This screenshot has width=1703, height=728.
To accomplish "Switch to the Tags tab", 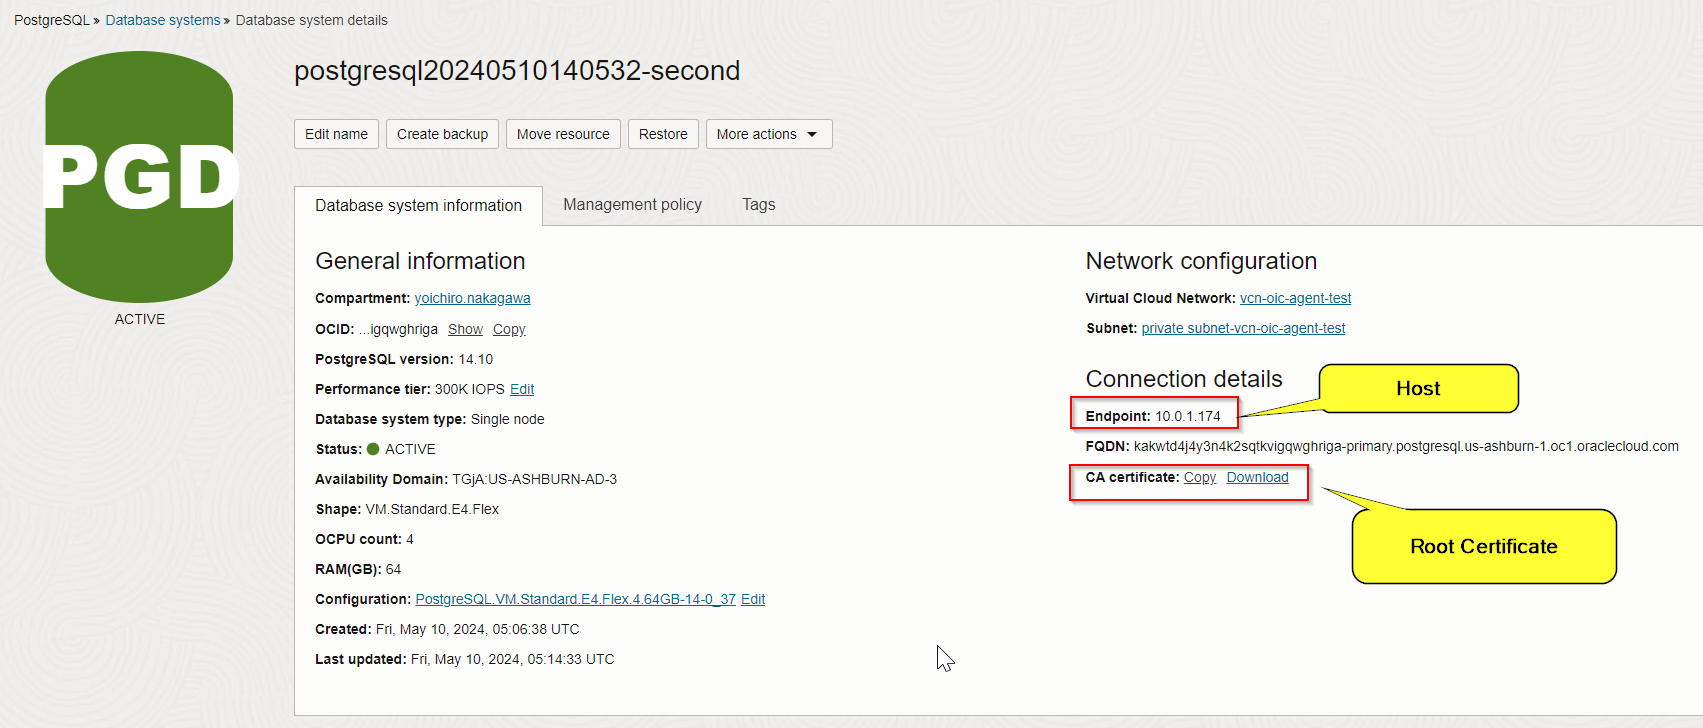I will click(x=758, y=204).
